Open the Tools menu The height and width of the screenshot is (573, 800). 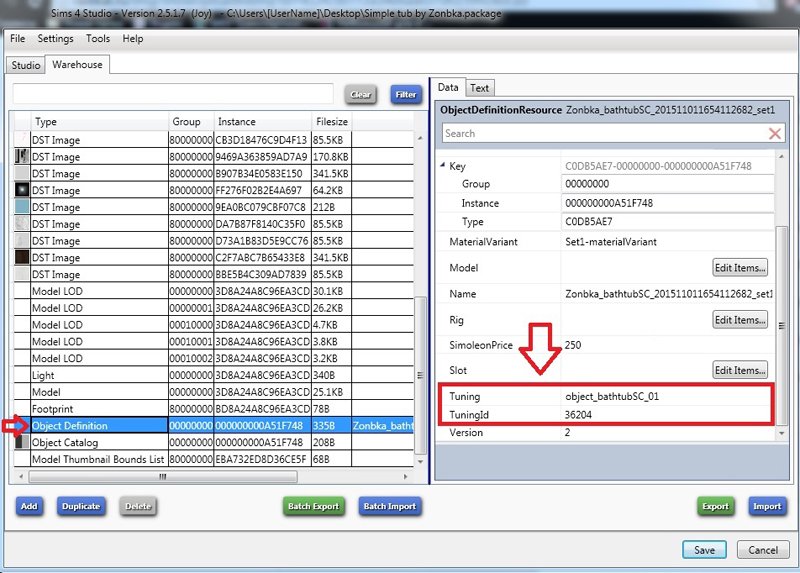pyautogui.click(x=98, y=39)
